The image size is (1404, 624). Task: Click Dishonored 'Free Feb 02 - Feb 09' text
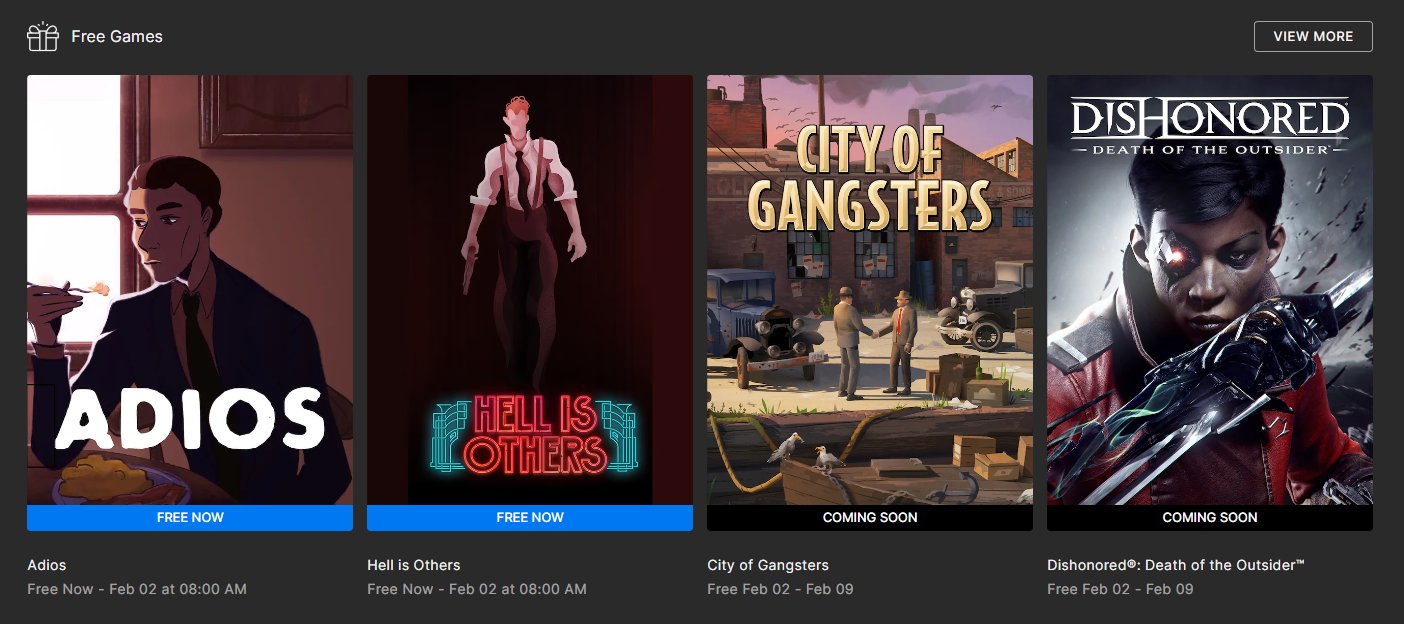click(1120, 589)
